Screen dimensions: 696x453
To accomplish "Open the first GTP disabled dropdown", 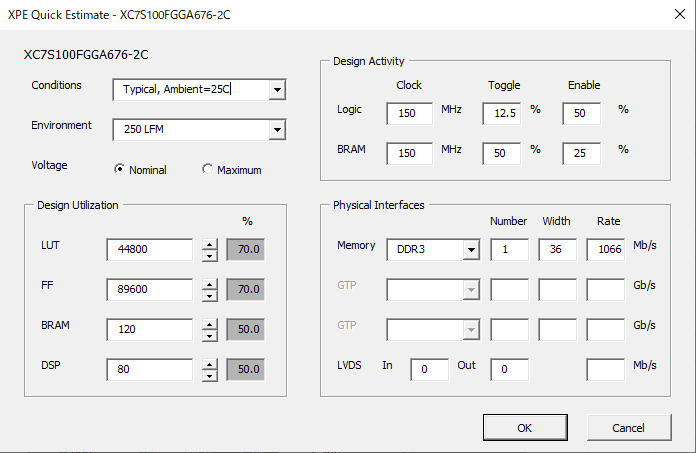I will tap(471, 290).
